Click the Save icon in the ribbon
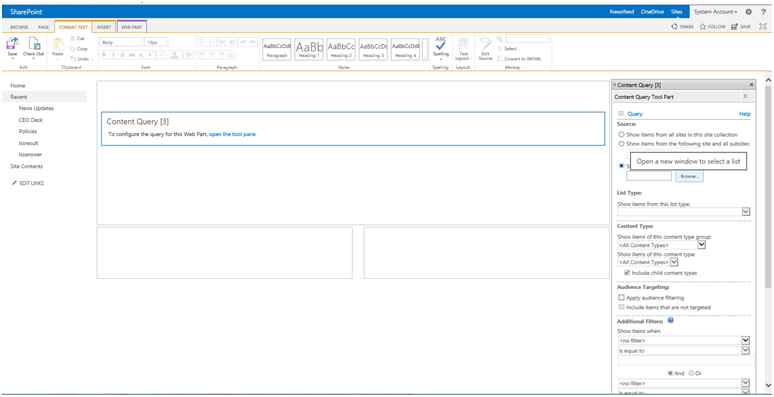This screenshot has height=397, width=774. (x=12, y=43)
